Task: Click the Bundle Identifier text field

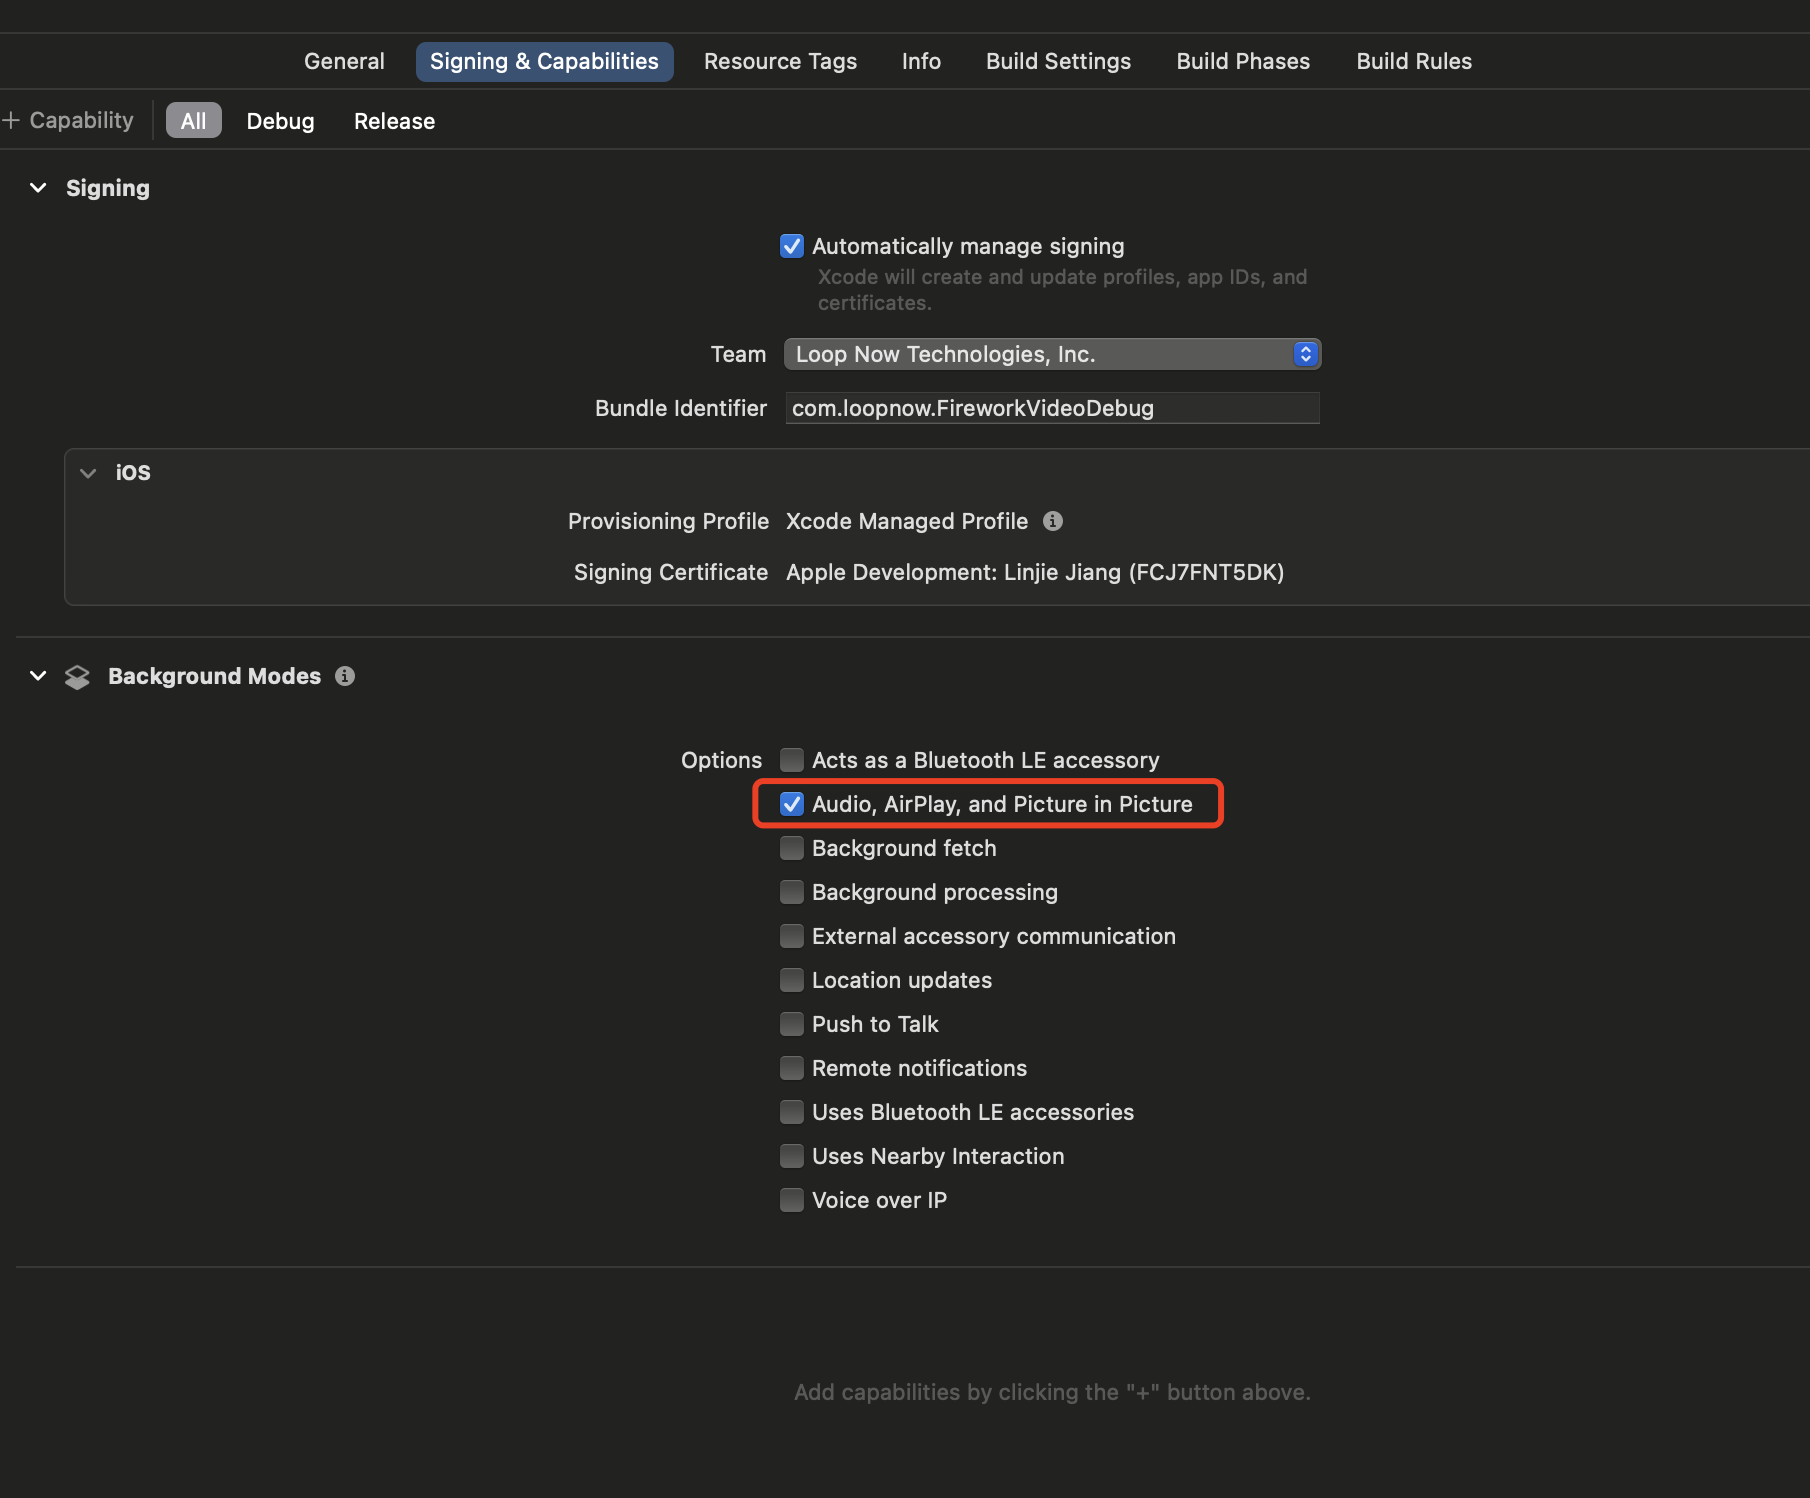Action: (x=1052, y=408)
